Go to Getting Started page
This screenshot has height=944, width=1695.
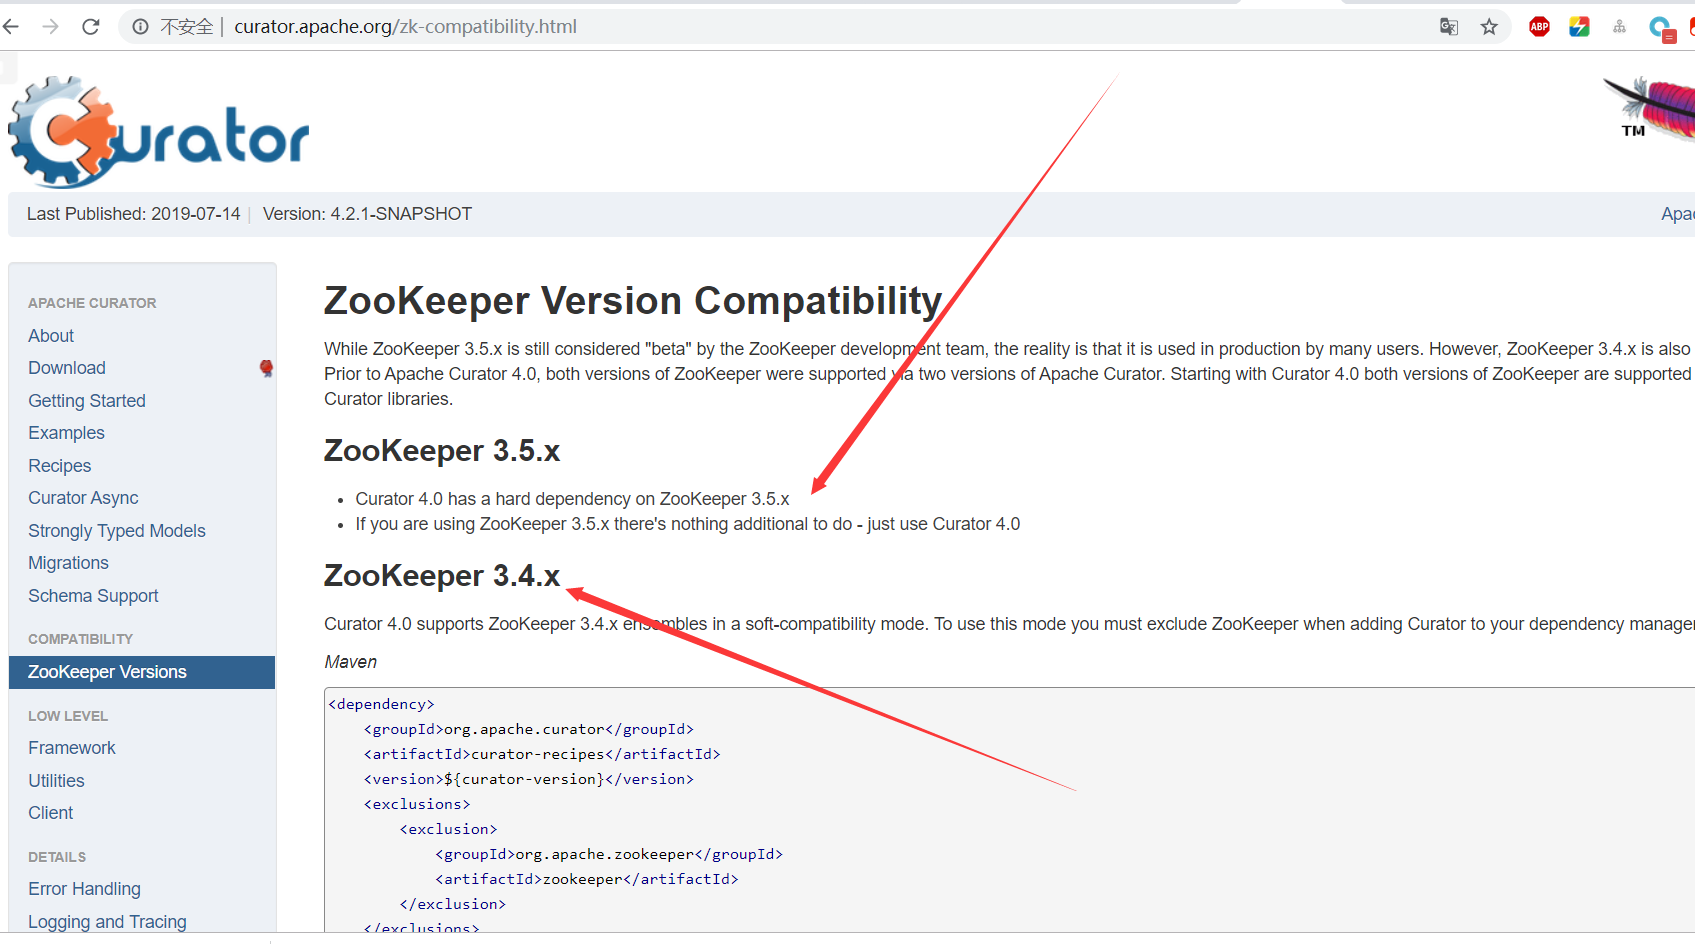87,401
